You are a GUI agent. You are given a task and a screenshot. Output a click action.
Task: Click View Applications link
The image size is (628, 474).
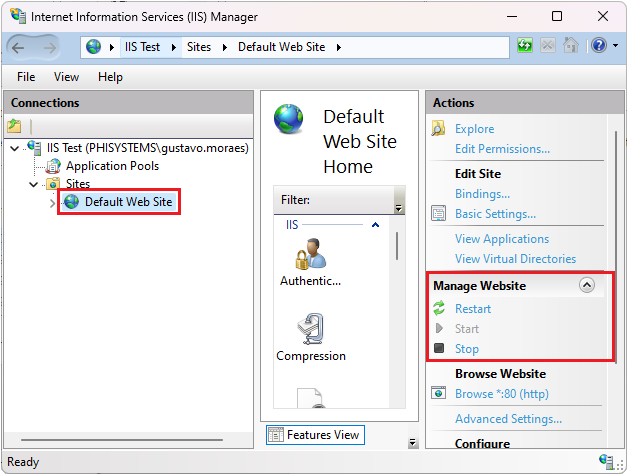(502, 238)
